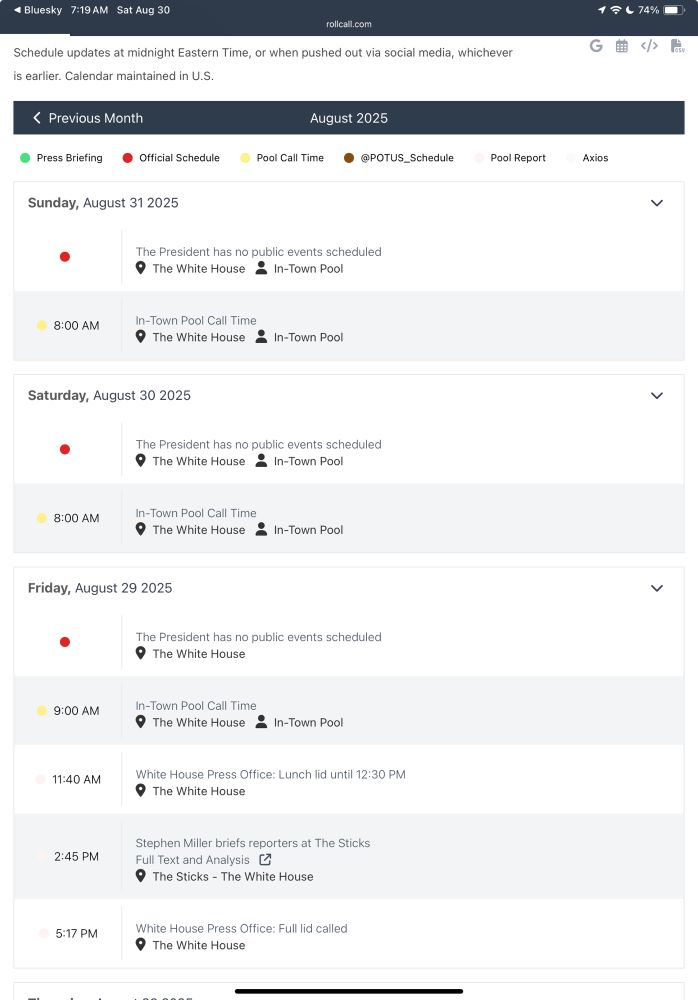
Task: Click the embed code icon
Action: [x=649, y=46]
